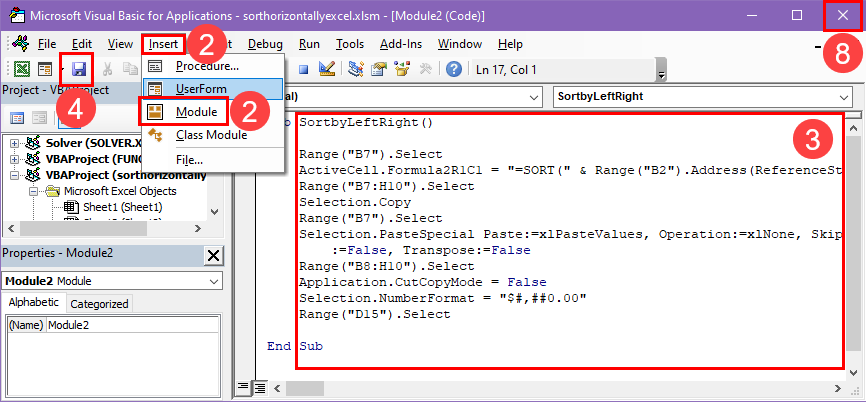The height and width of the screenshot is (402, 866).
Task: Click line Application.CutCopyMode = False
Action: (423, 282)
